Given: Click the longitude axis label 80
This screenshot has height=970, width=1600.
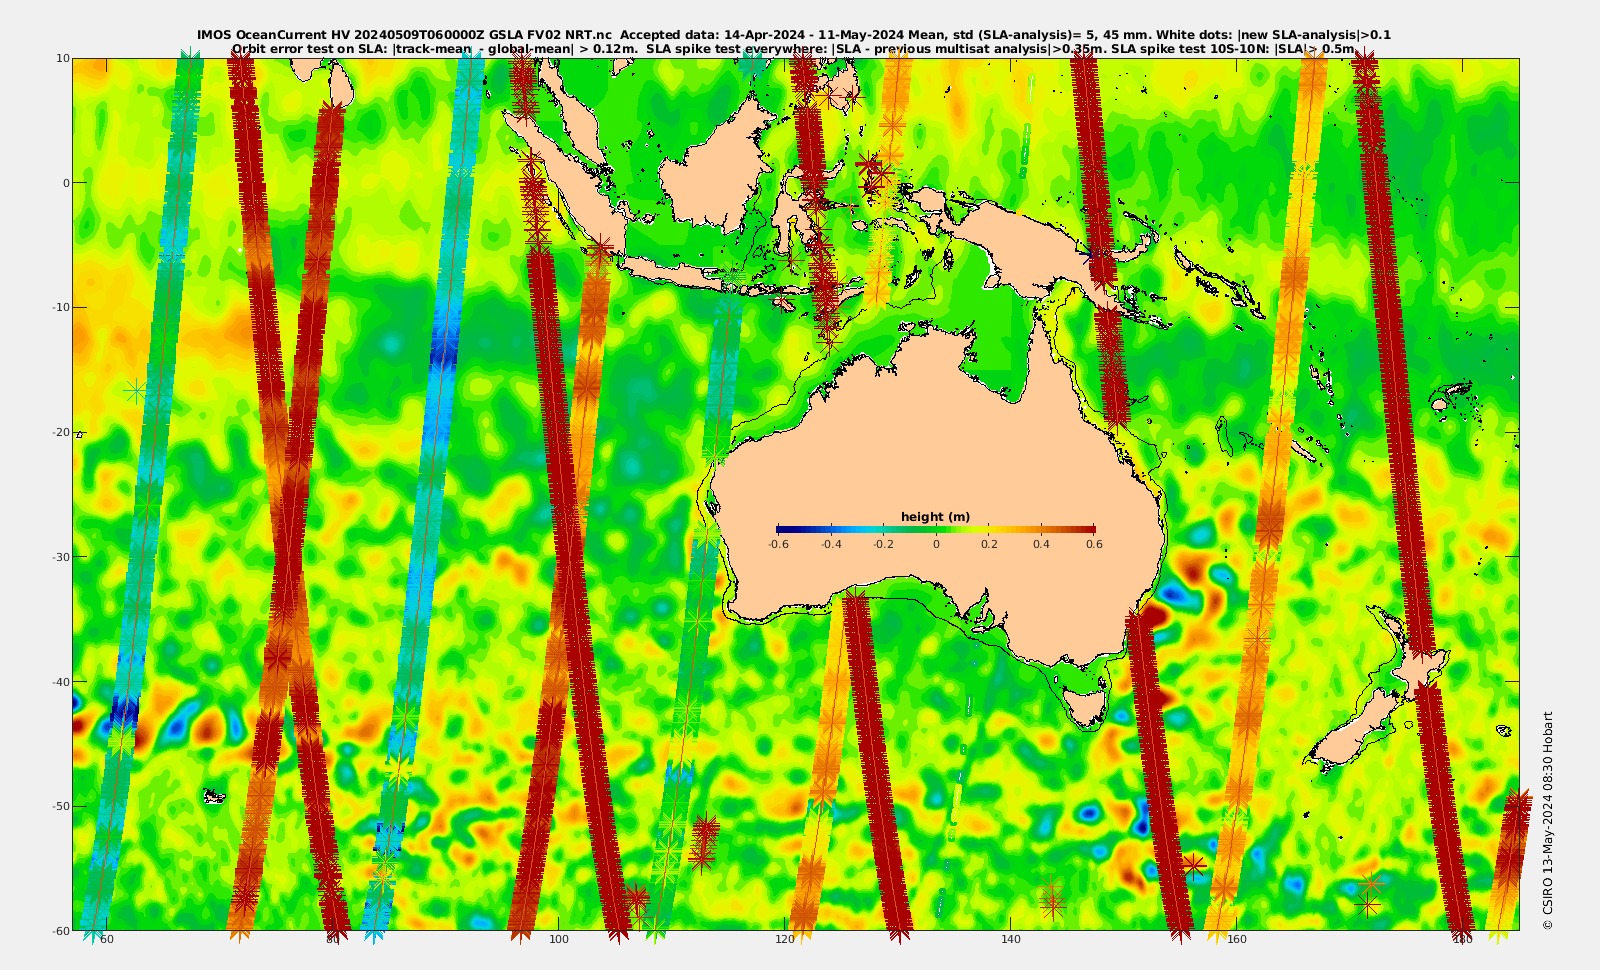Looking at the screenshot, I should click(333, 940).
